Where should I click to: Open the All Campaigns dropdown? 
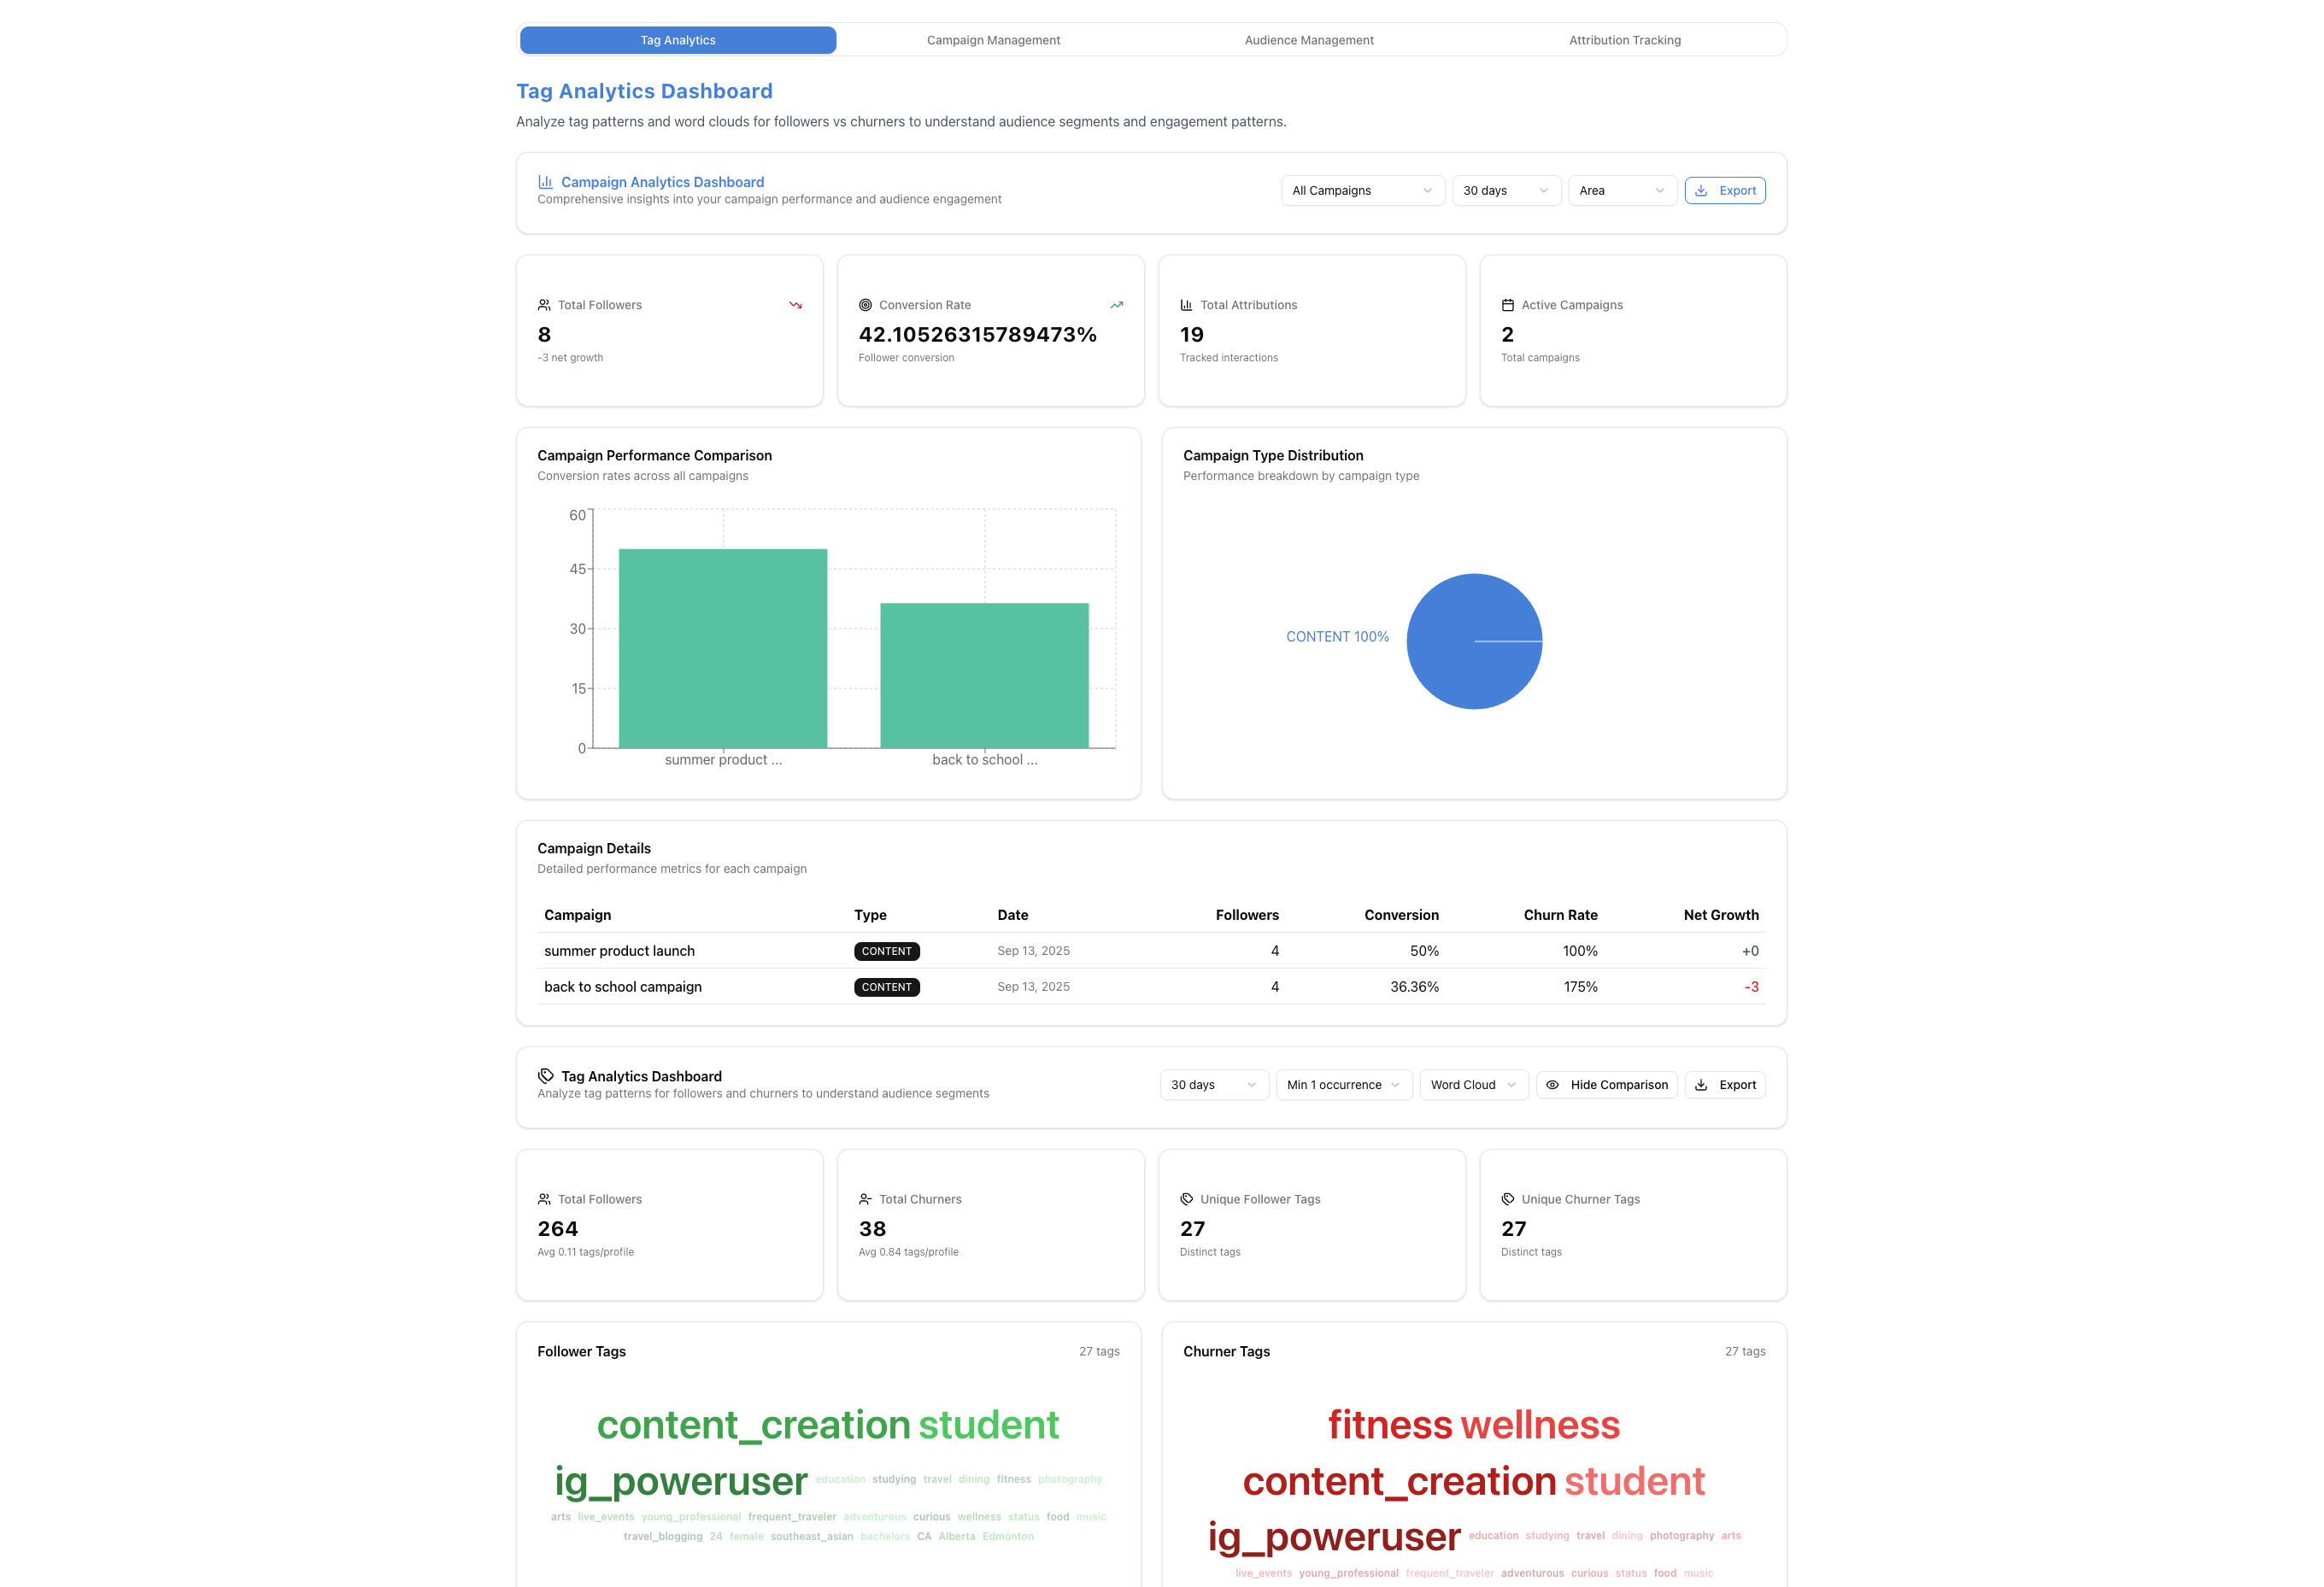point(1362,191)
